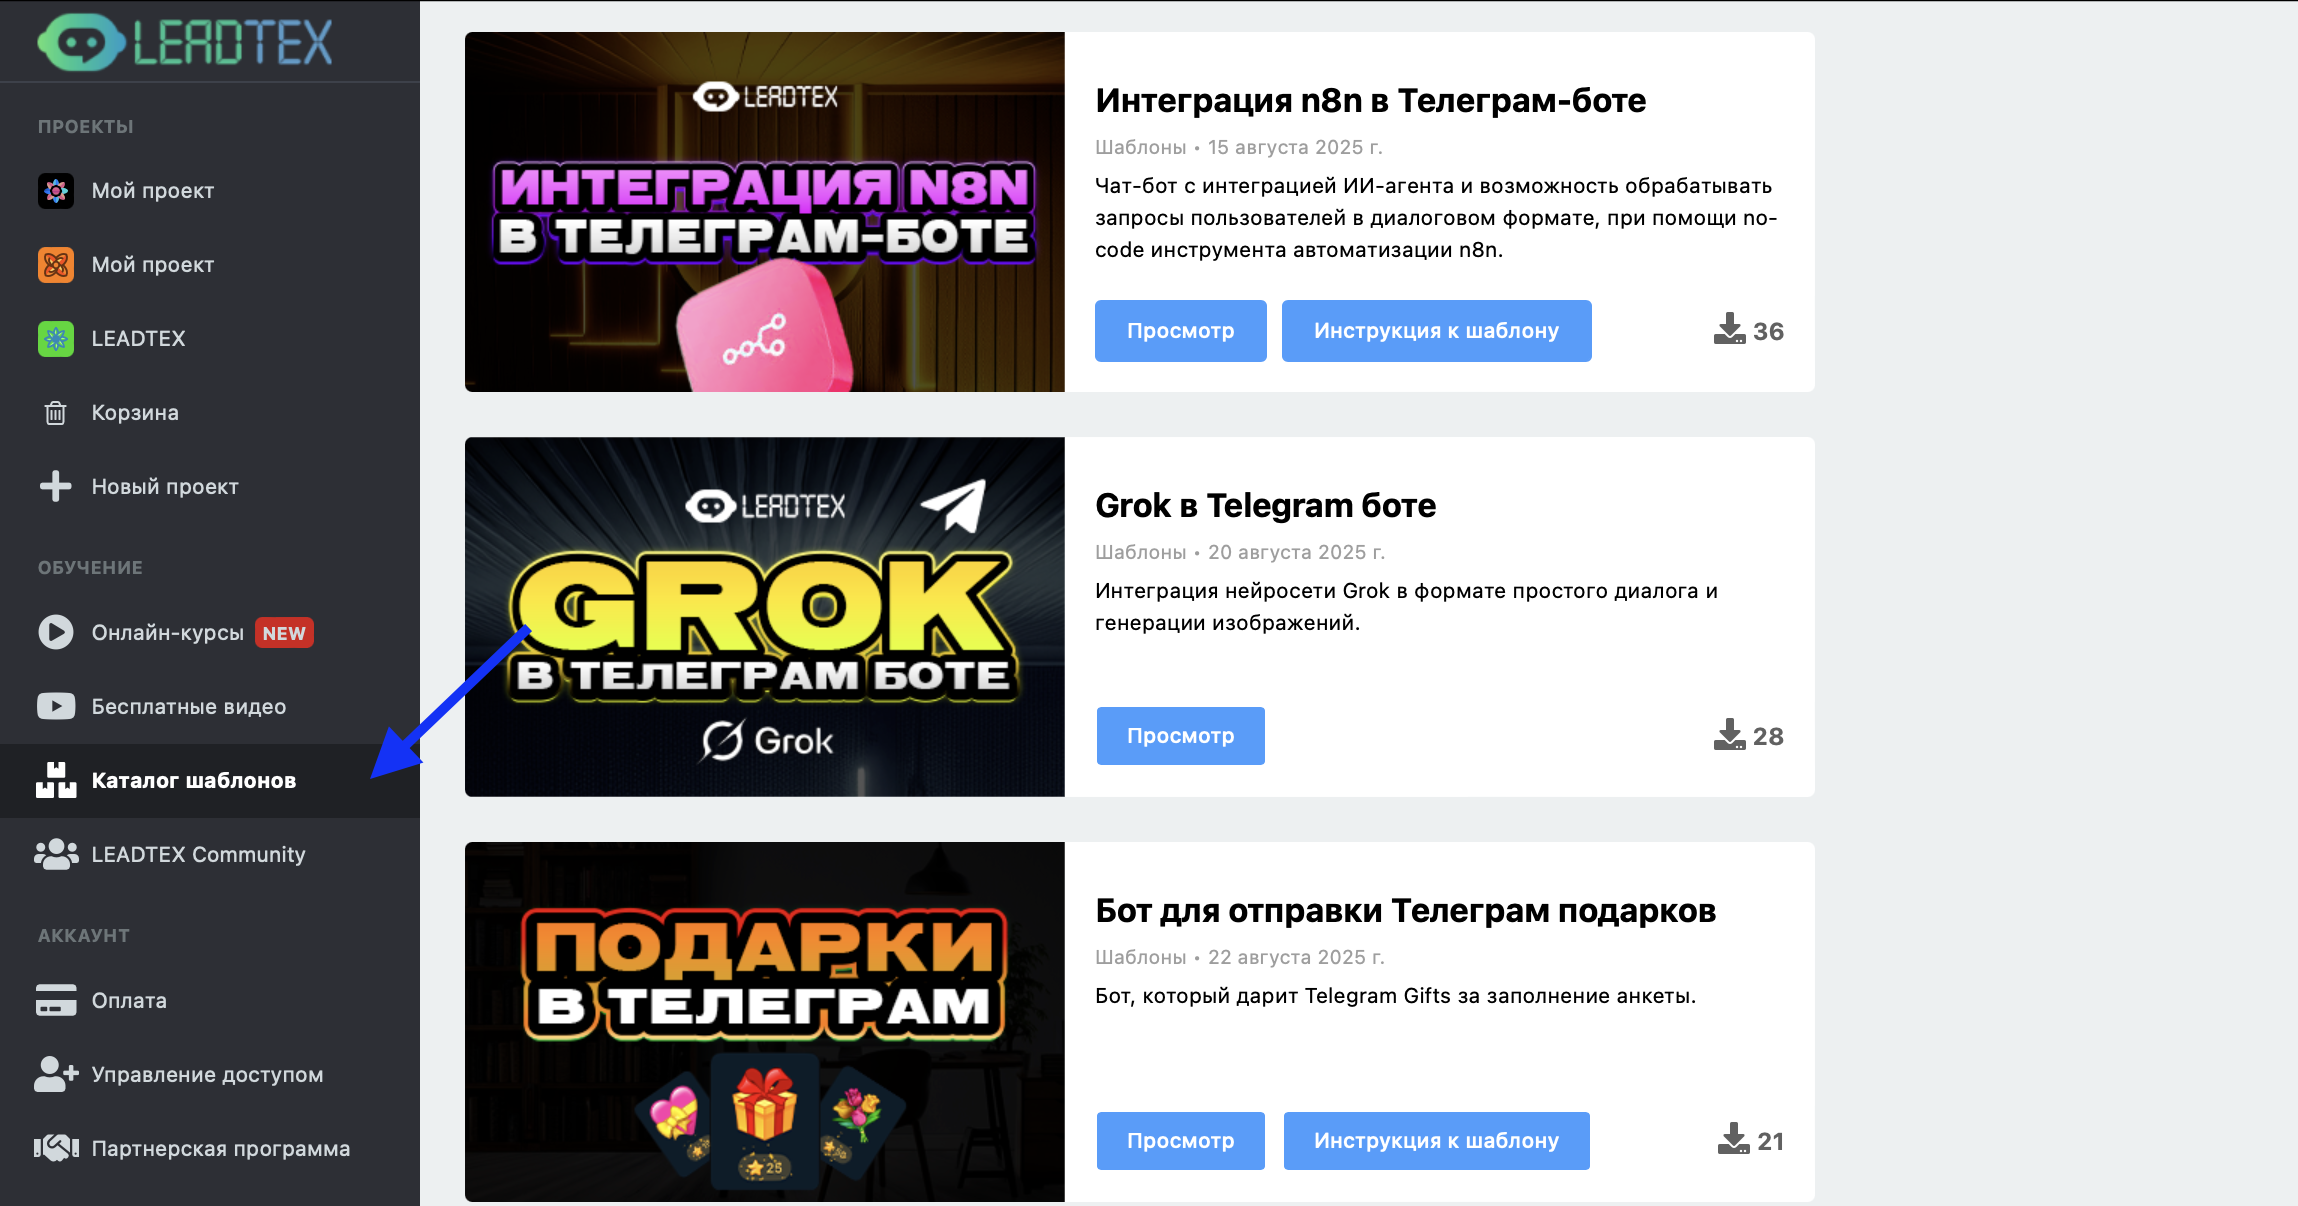Image resolution: width=2298 pixels, height=1206 pixels.
Task: Open the LEADTEX Community people icon
Action: click(x=56, y=854)
